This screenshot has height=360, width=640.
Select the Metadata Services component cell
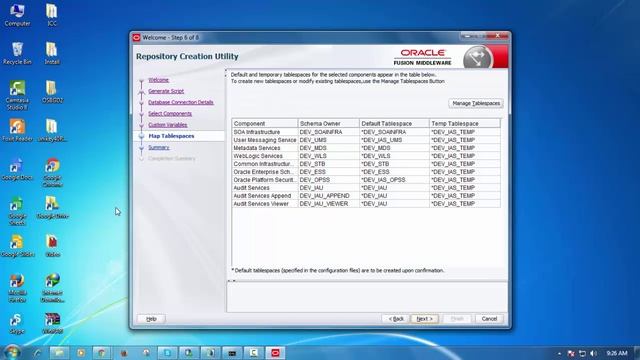[x=265, y=148]
